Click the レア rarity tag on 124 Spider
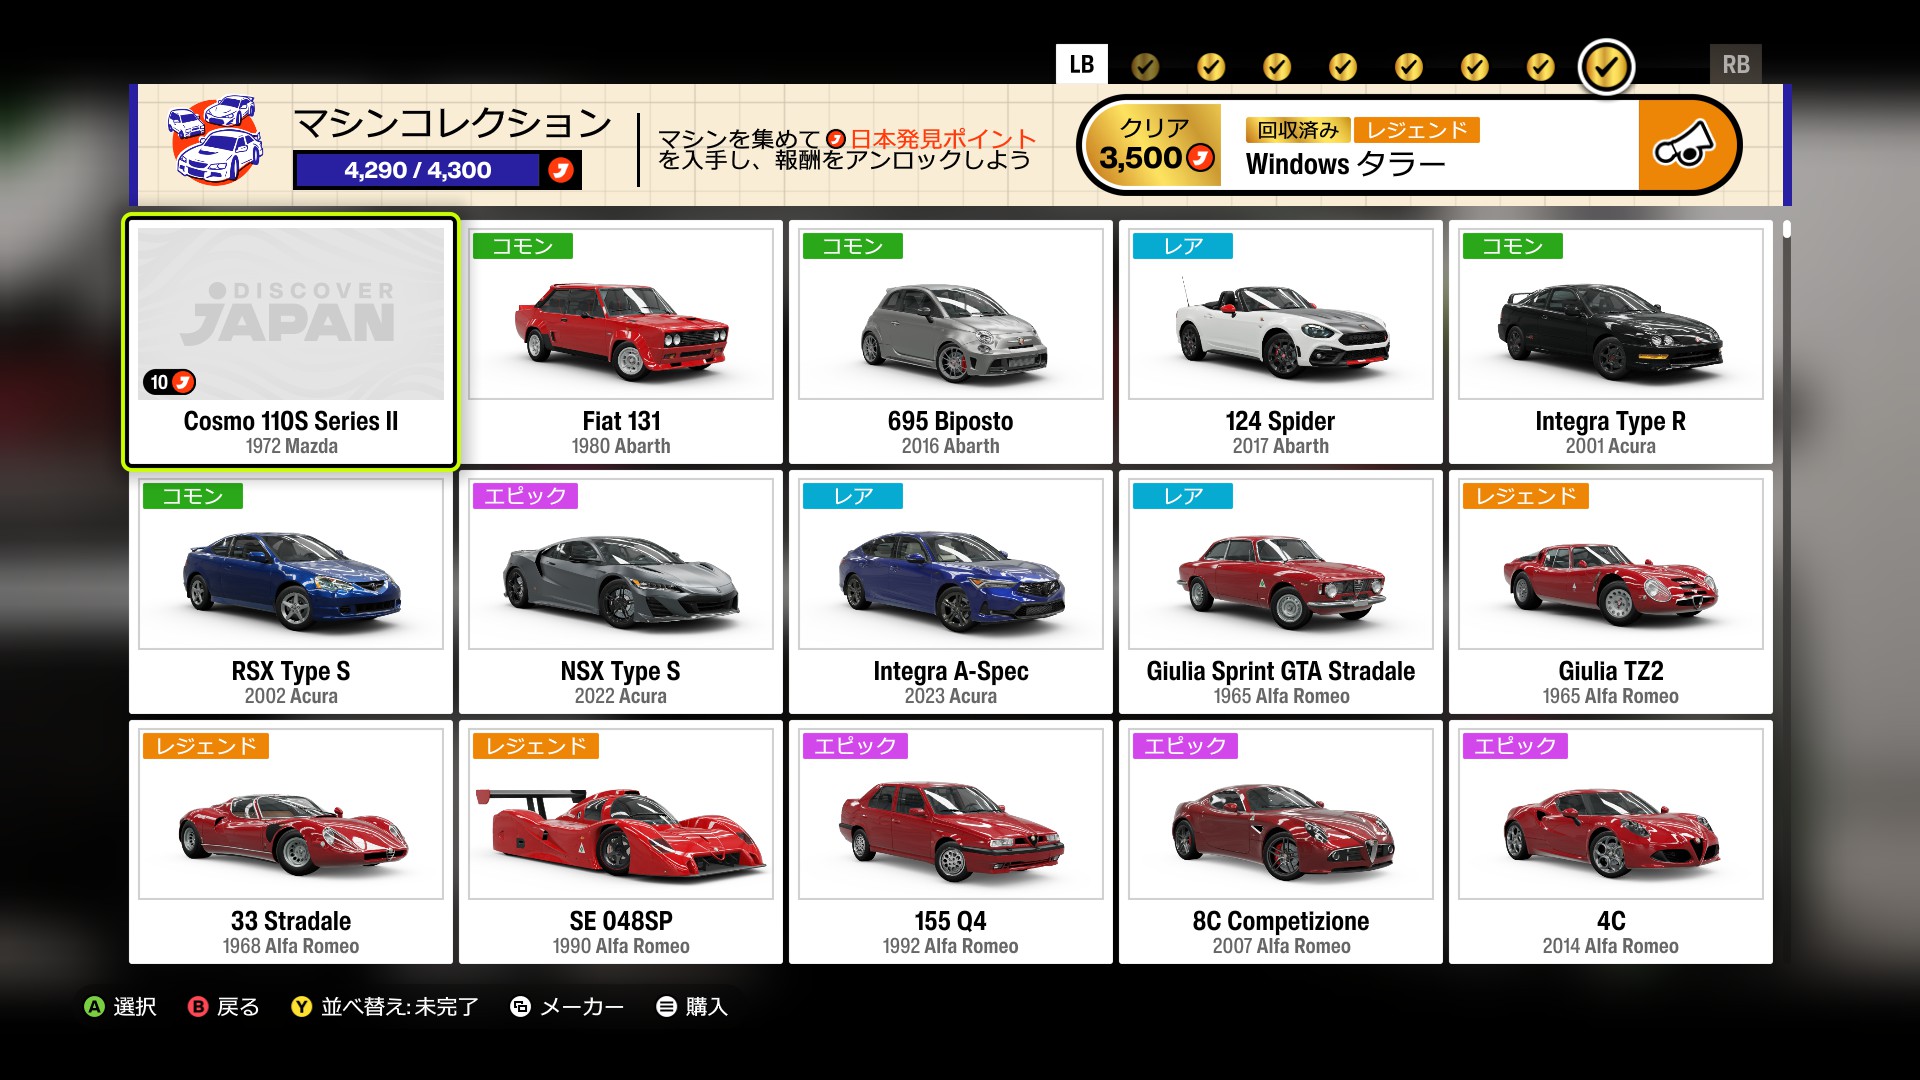This screenshot has width=1920, height=1080. click(1183, 246)
